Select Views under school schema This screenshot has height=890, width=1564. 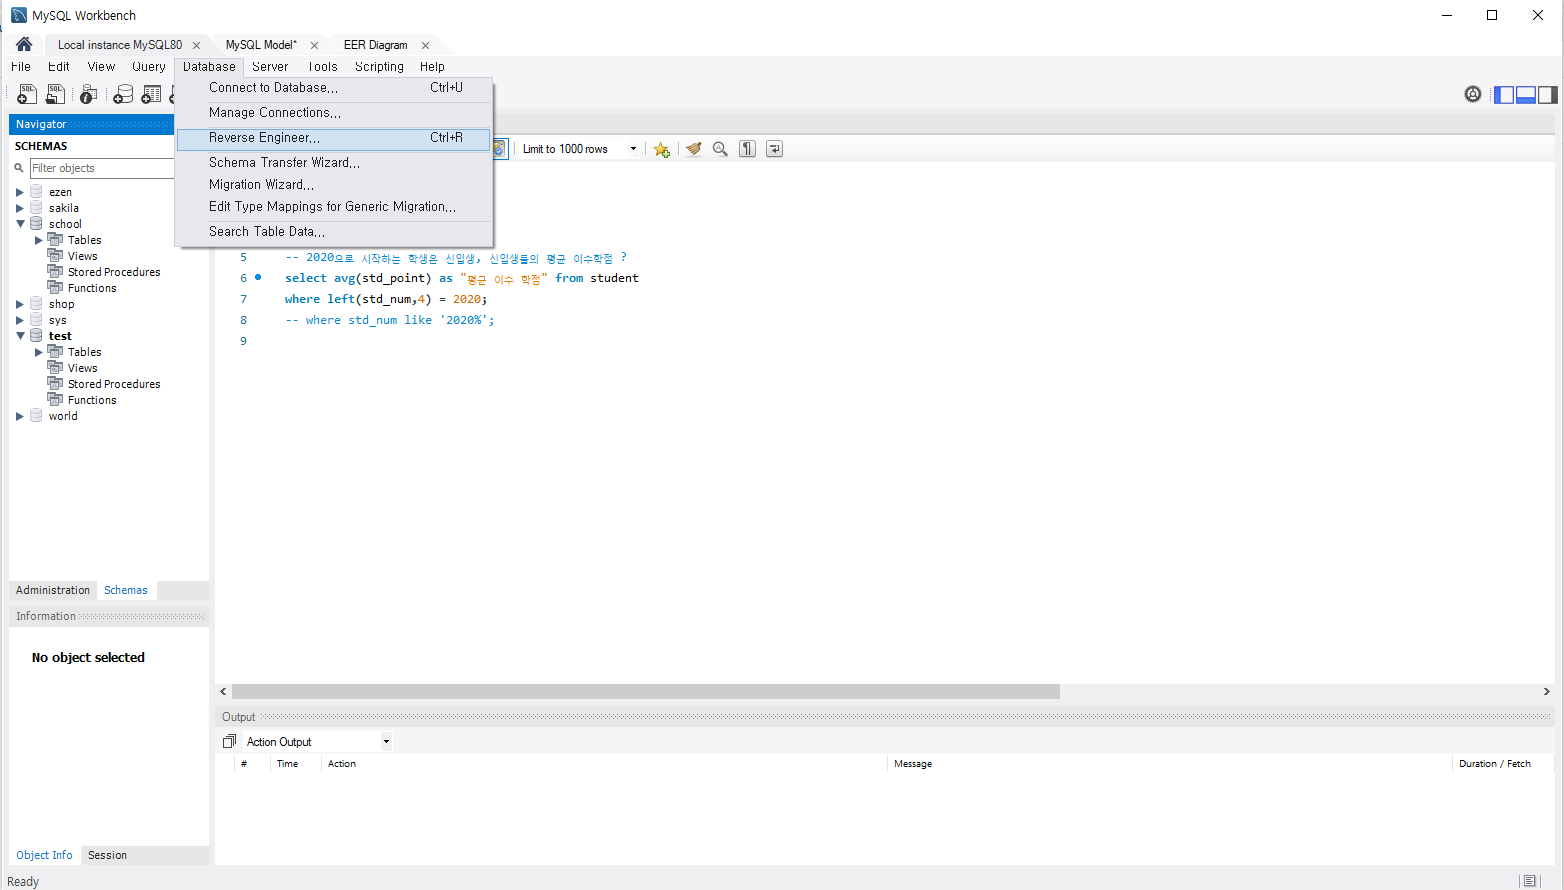[x=82, y=256]
